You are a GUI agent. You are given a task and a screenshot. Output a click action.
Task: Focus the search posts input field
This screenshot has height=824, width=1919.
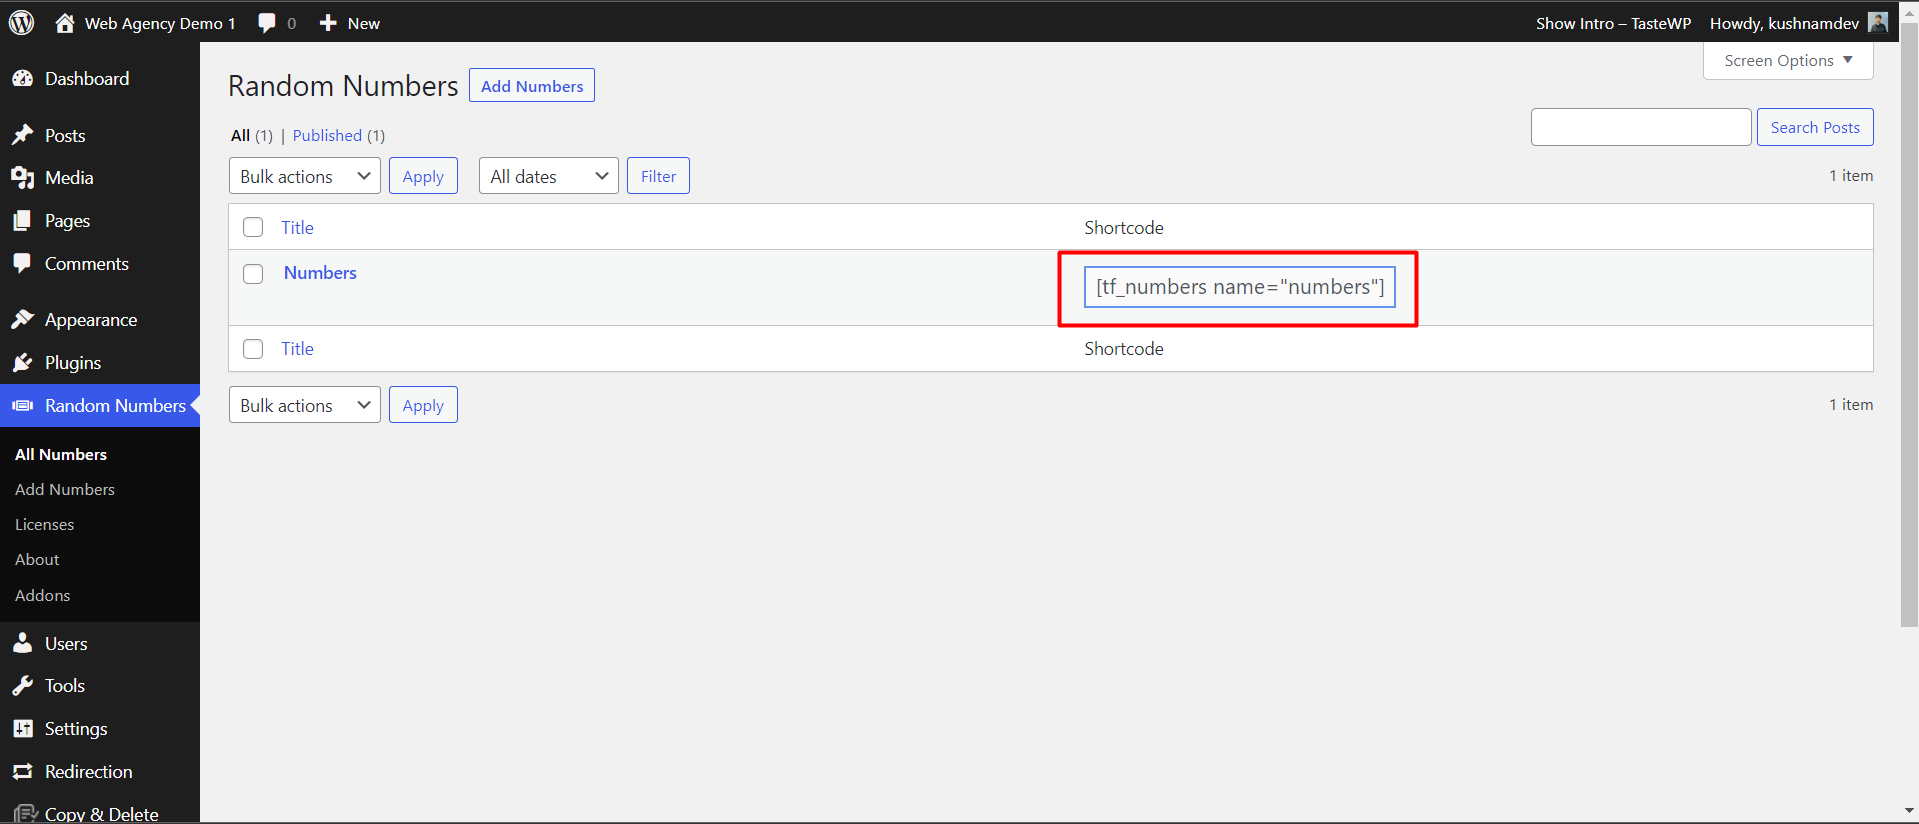coord(1641,127)
